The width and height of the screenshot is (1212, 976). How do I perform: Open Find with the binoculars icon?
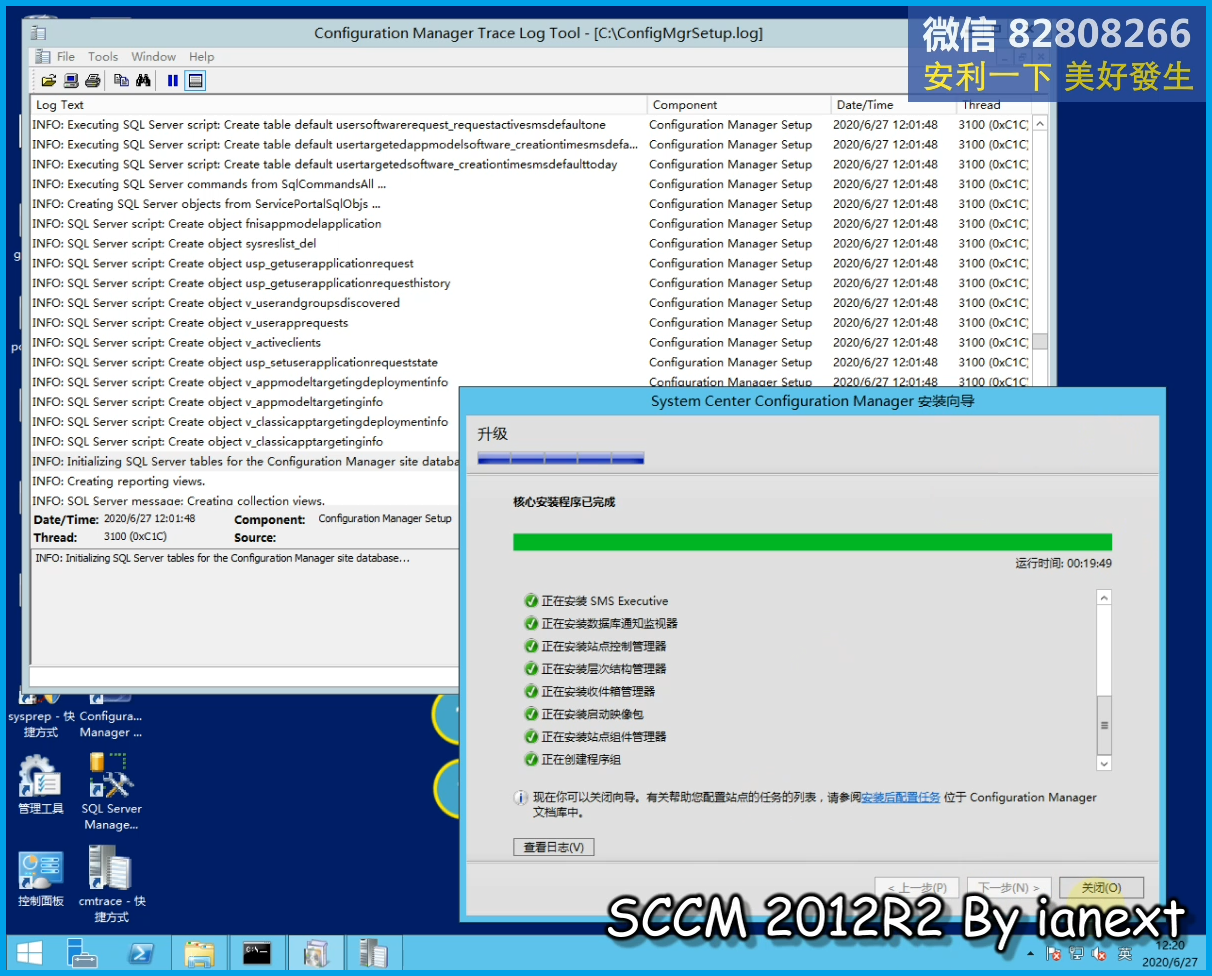click(143, 81)
